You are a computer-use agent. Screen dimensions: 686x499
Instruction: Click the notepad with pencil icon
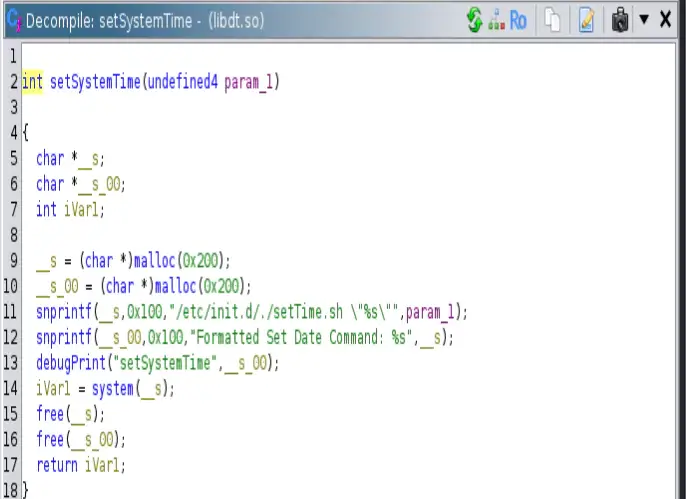click(586, 20)
